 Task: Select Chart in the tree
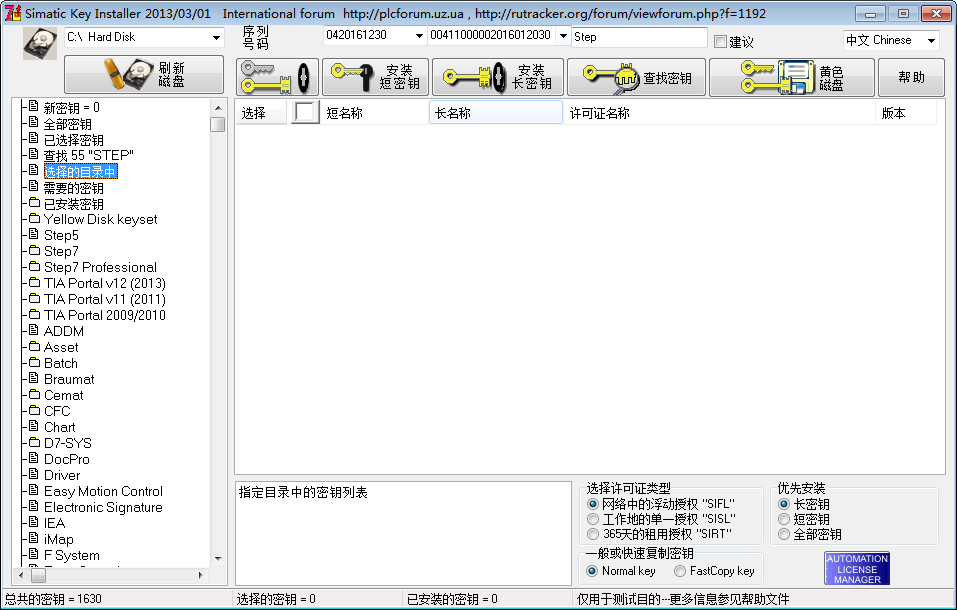[59, 427]
